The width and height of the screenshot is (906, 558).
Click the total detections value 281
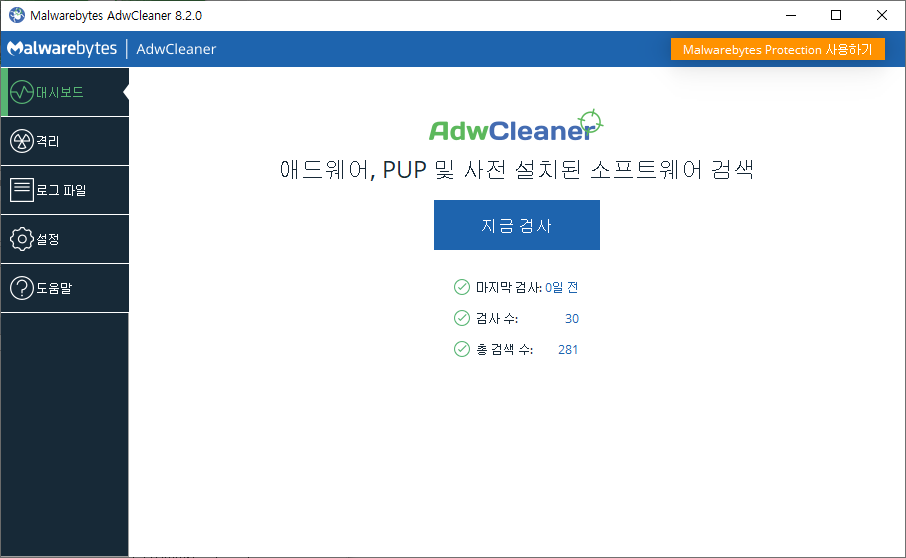568,349
